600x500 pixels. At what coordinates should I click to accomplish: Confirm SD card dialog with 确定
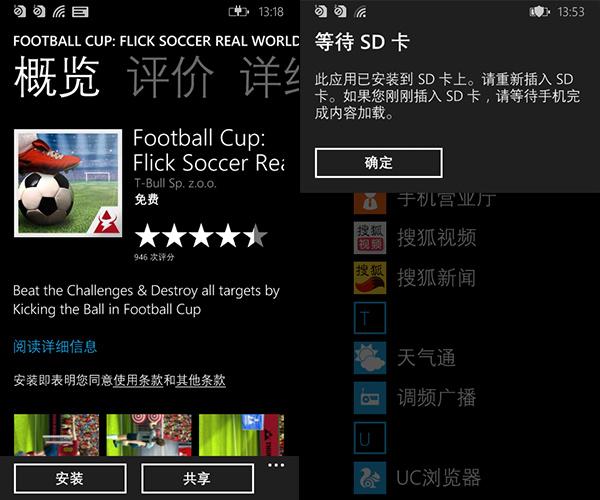378,163
